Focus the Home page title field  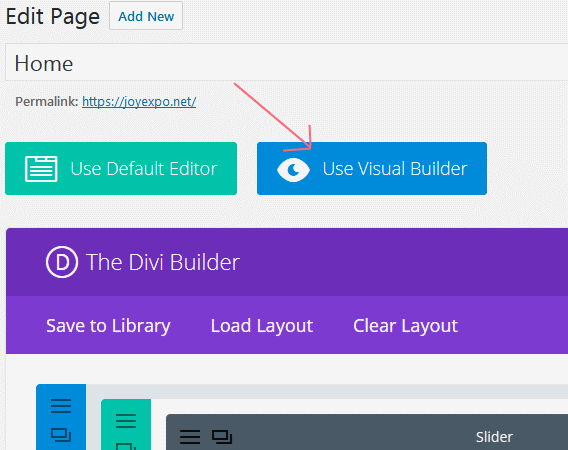287,62
